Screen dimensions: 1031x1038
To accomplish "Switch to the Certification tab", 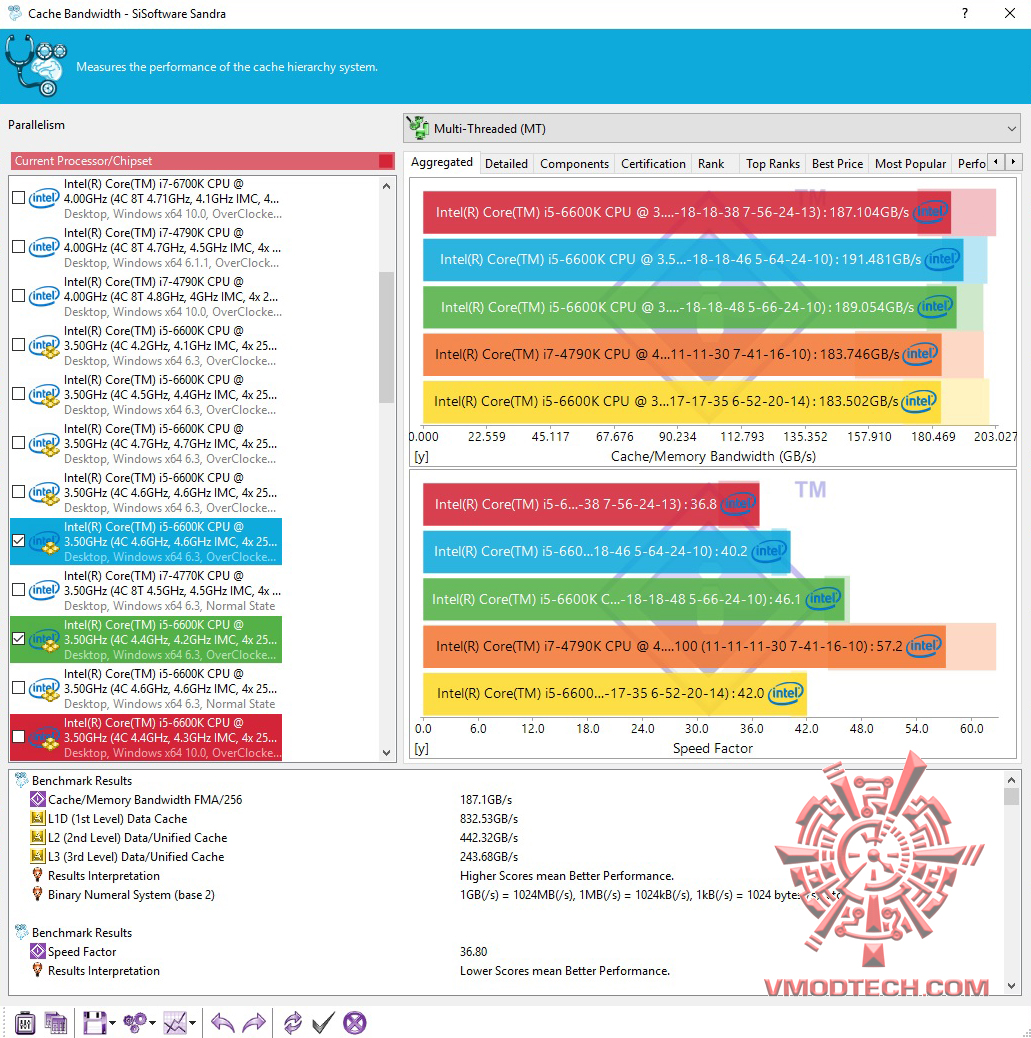I will pyautogui.click(x=653, y=164).
